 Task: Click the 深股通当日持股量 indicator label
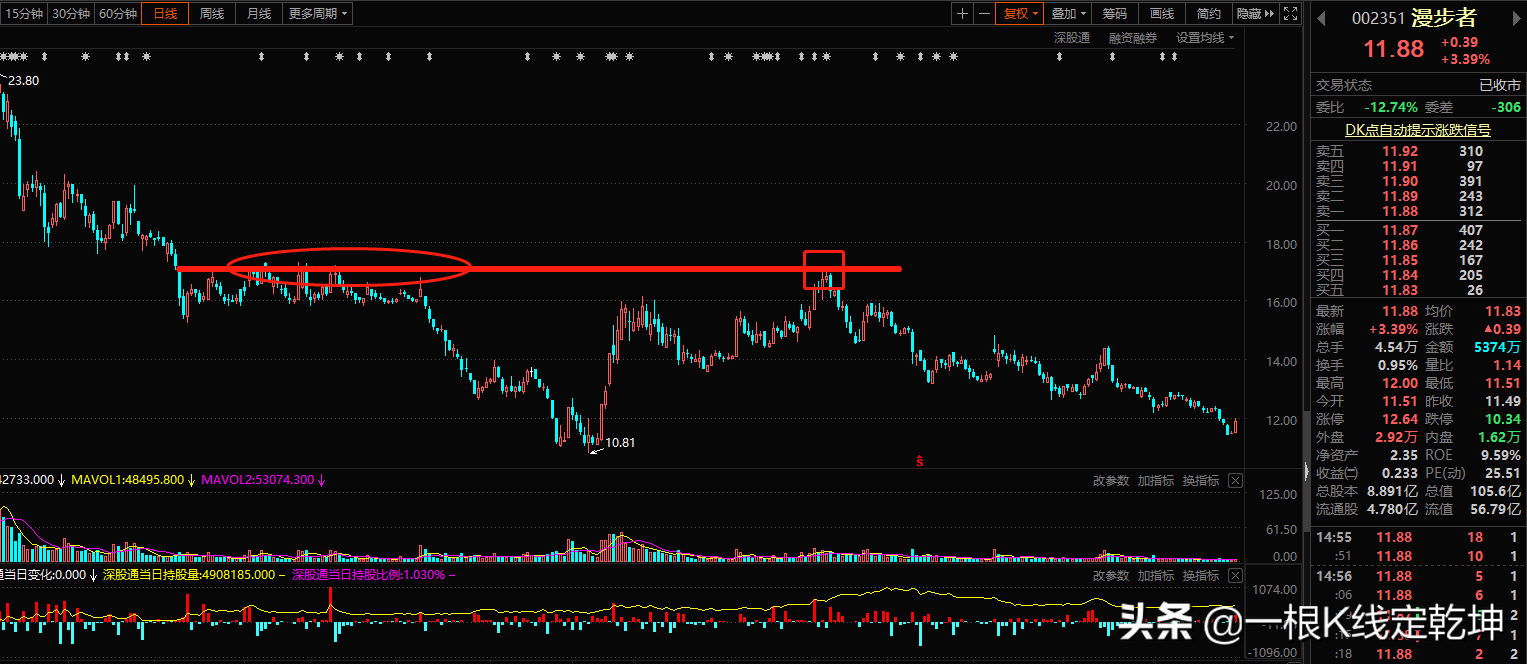pos(190,575)
